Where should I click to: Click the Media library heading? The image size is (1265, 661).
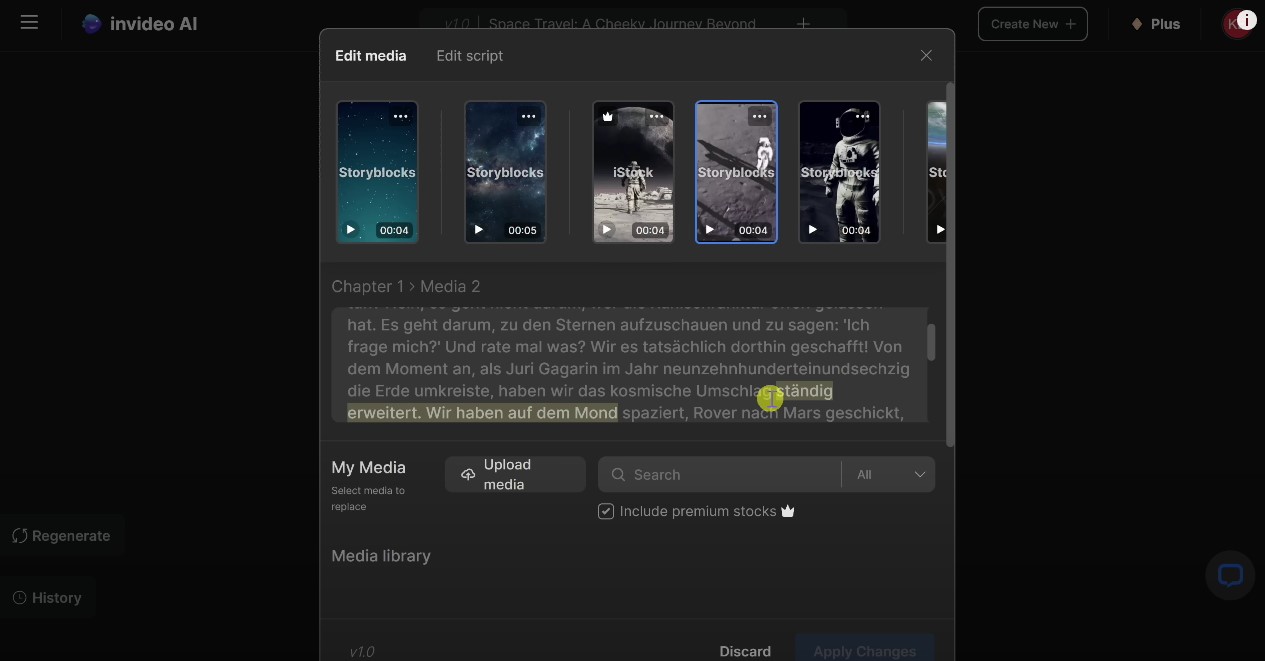(x=381, y=556)
